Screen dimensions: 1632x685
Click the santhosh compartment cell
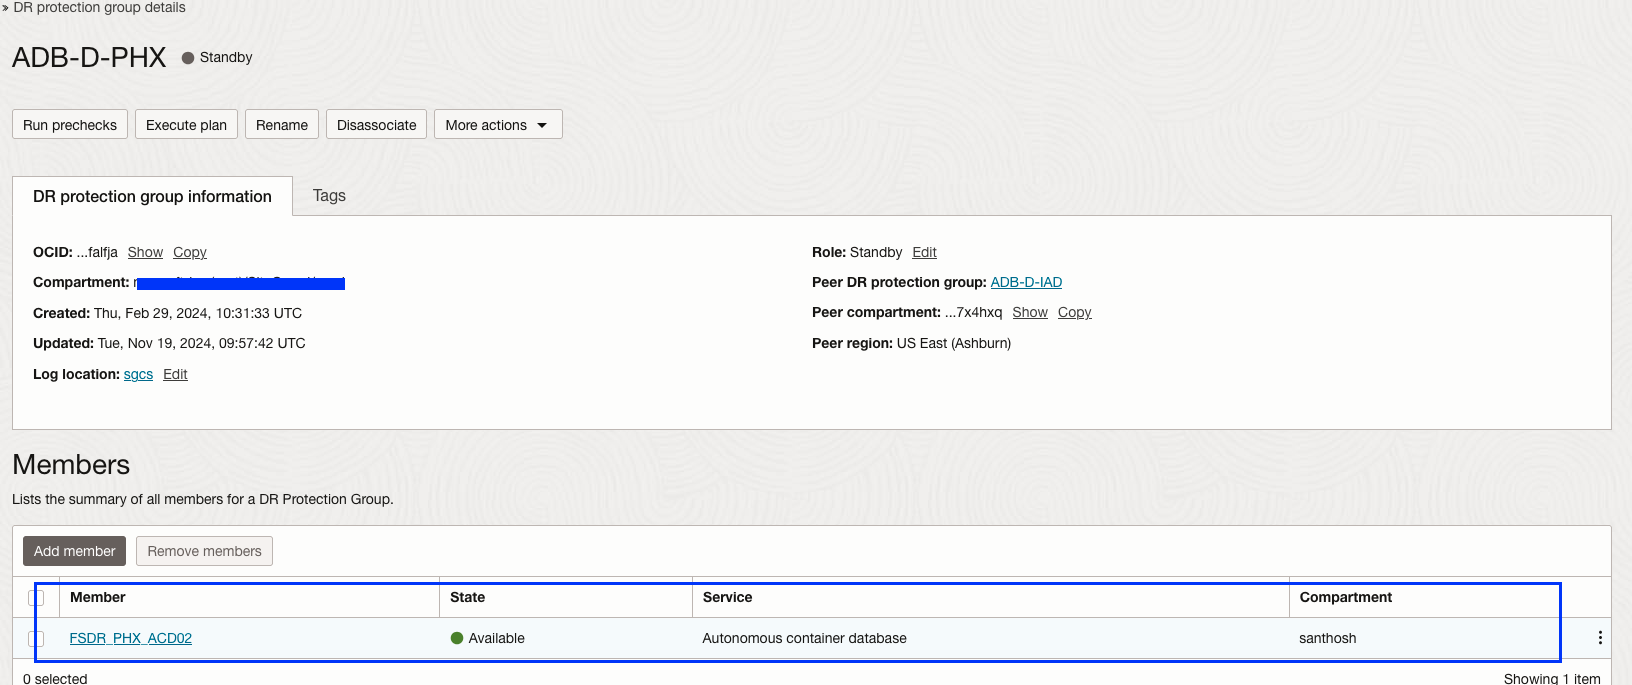click(1328, 638)
